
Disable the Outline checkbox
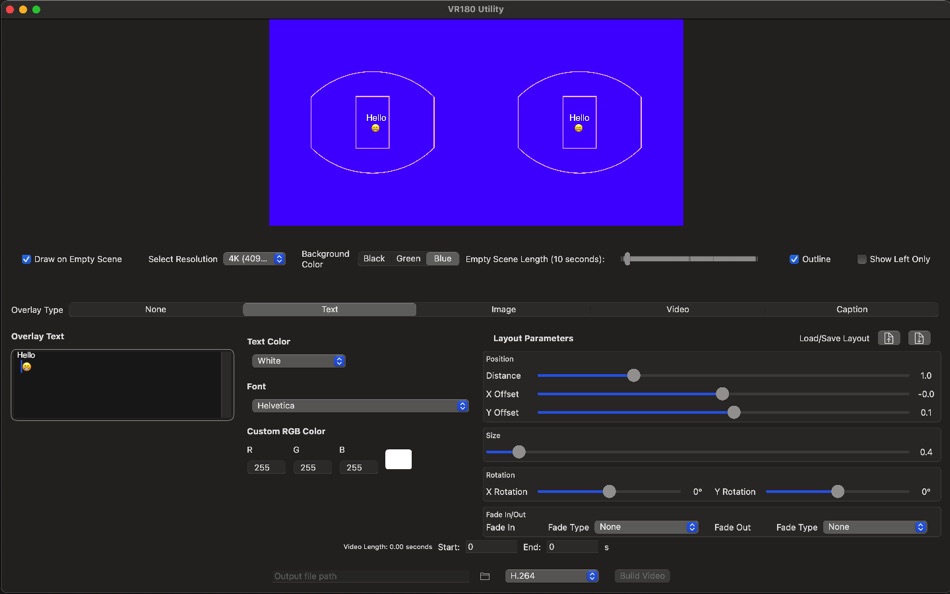pos(794,259)
